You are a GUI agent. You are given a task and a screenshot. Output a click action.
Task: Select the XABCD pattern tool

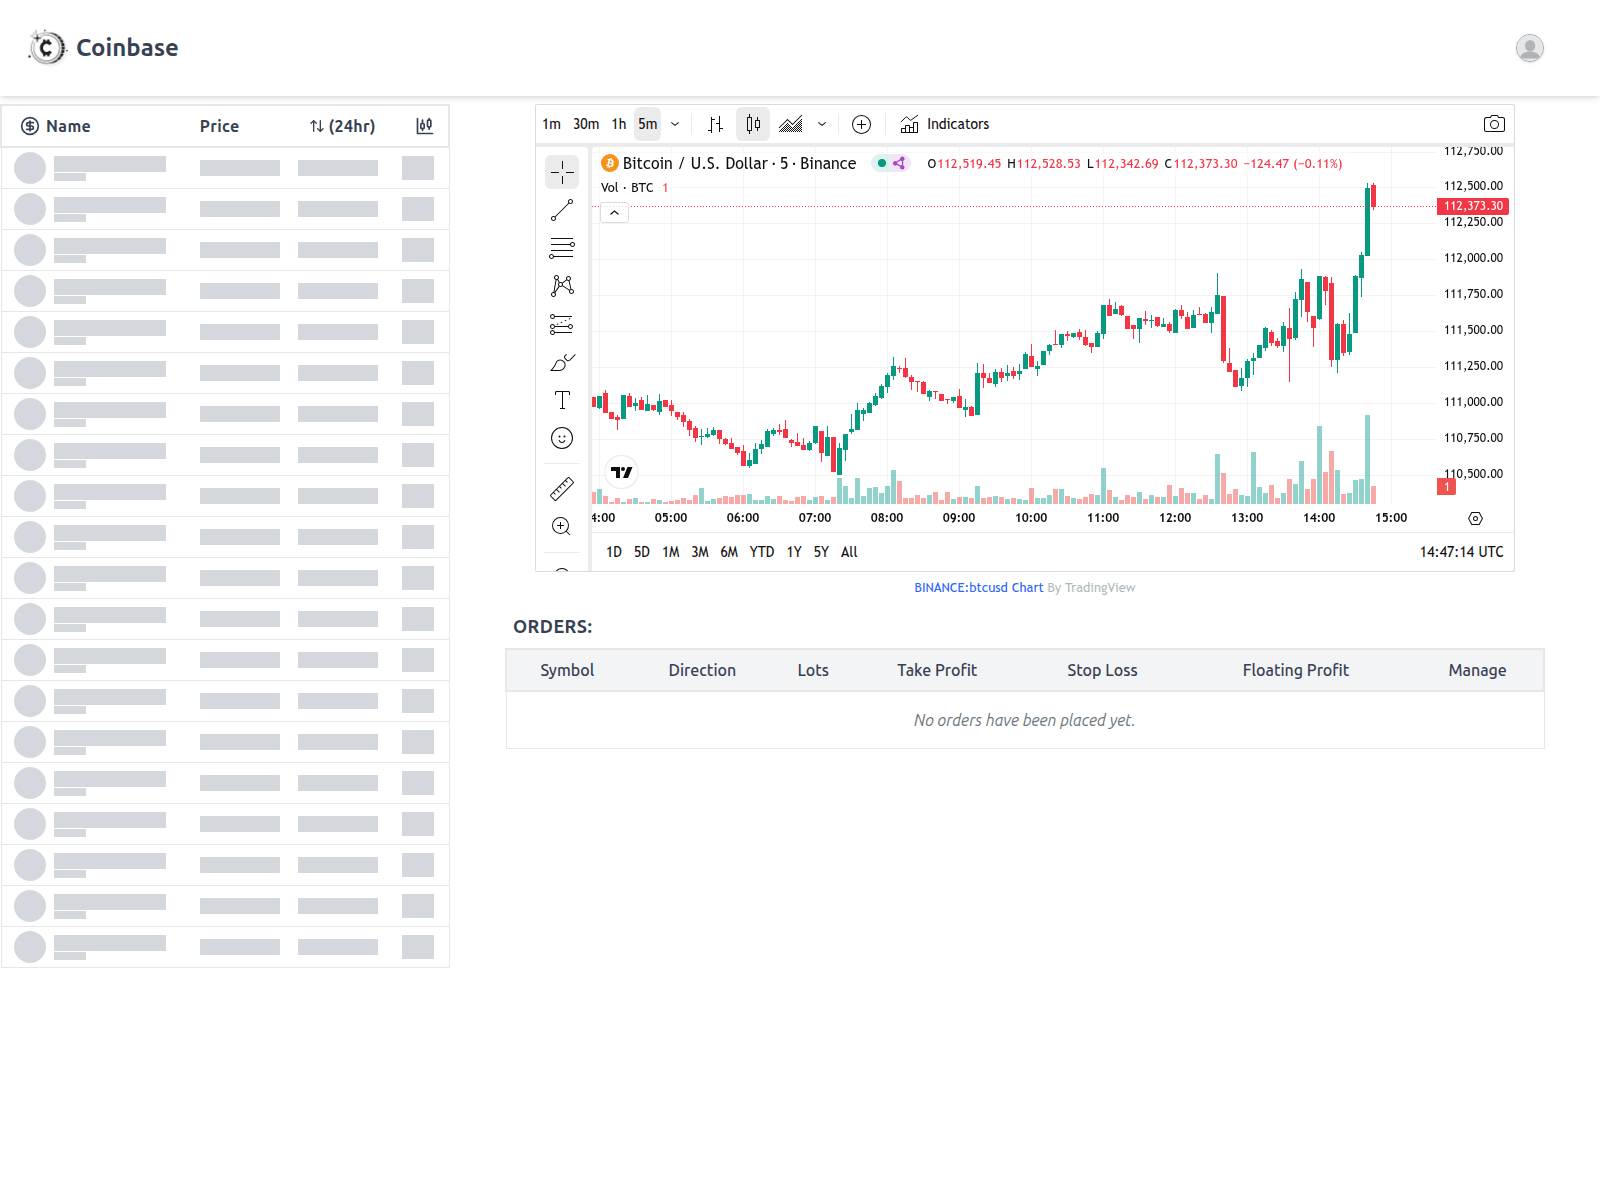(562, 286)
